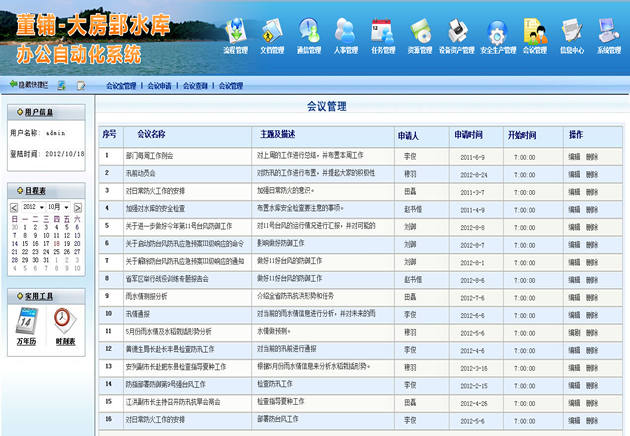
Task: Go to previous month in calendar
Action: [14, 207]
